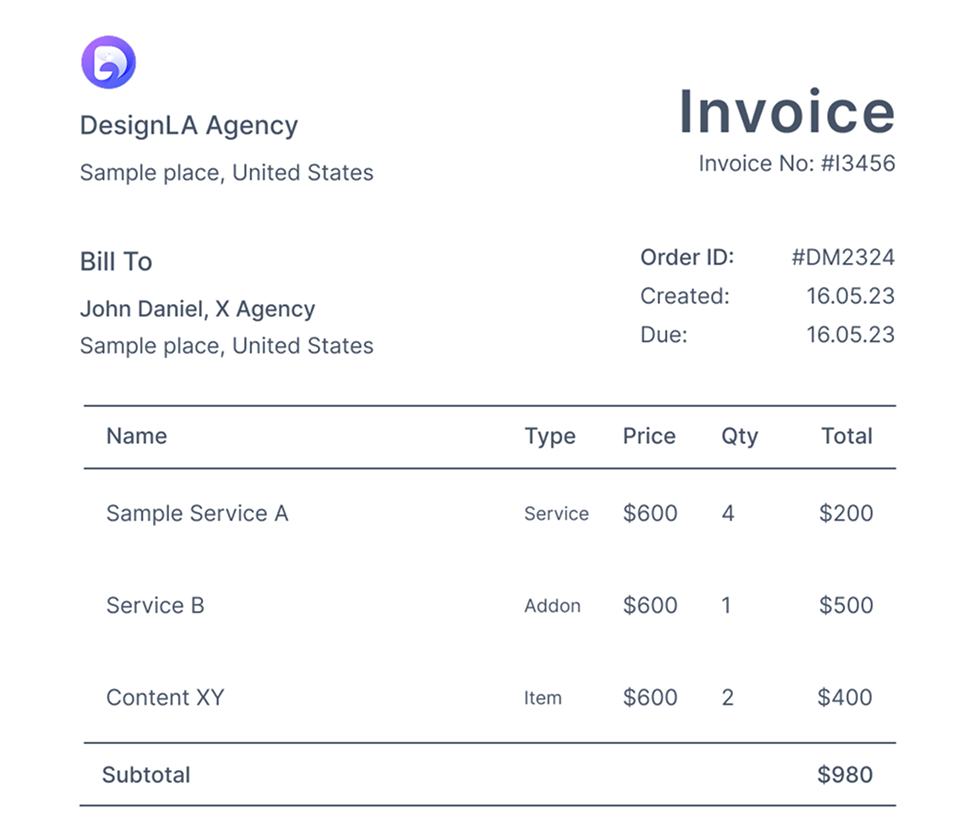Click the Due date value
The image size is (970, 832).
[850, 335]
